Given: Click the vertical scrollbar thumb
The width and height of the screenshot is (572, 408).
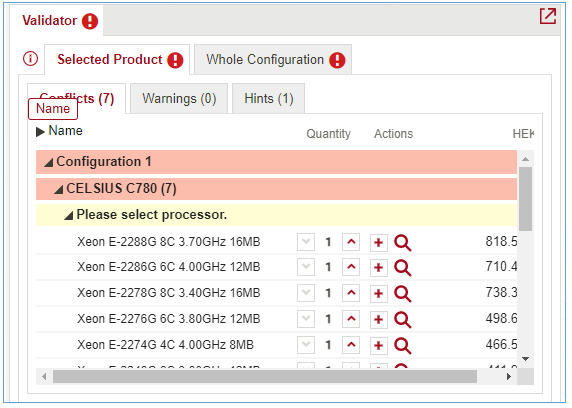Looking at the screenshot, I should [x=526, y=199].
